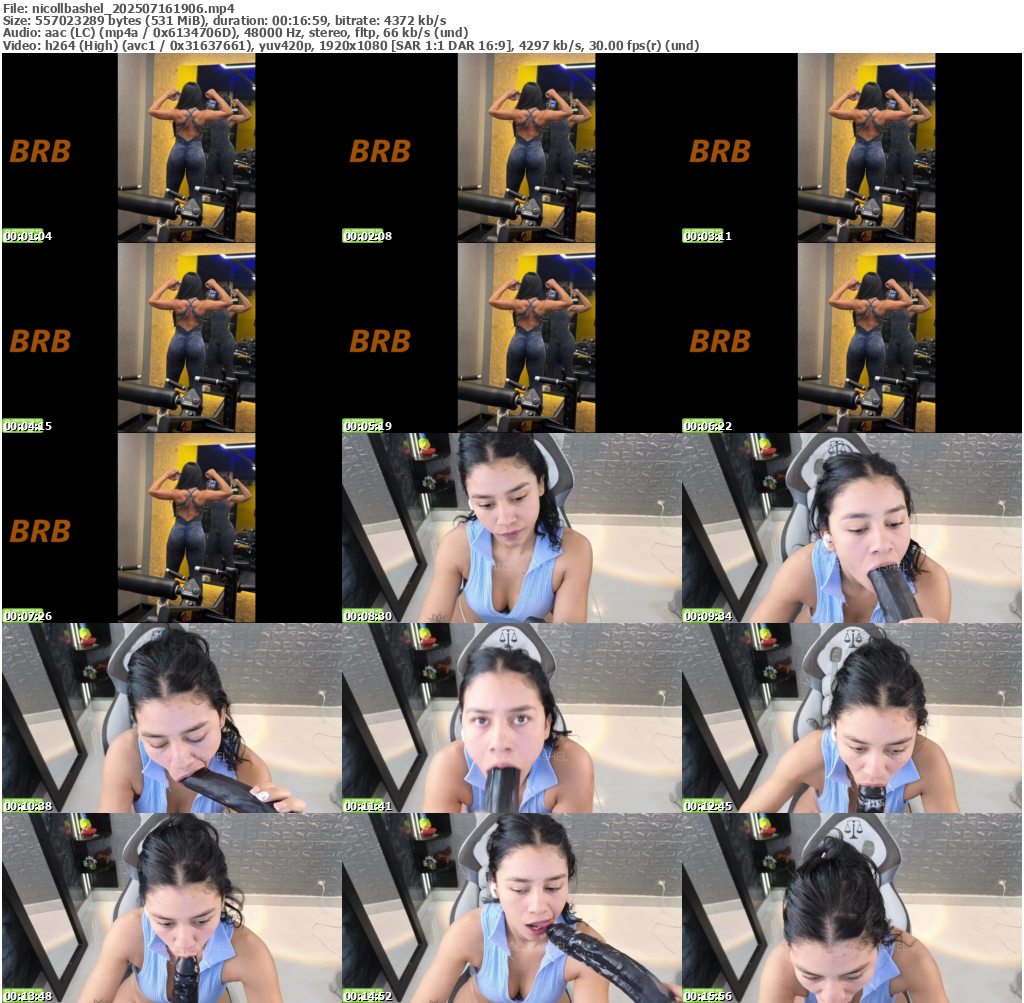The image size is (1024, 1003).
Task: Click the 00:03:11 timestamp label
Action: point(708,236)
